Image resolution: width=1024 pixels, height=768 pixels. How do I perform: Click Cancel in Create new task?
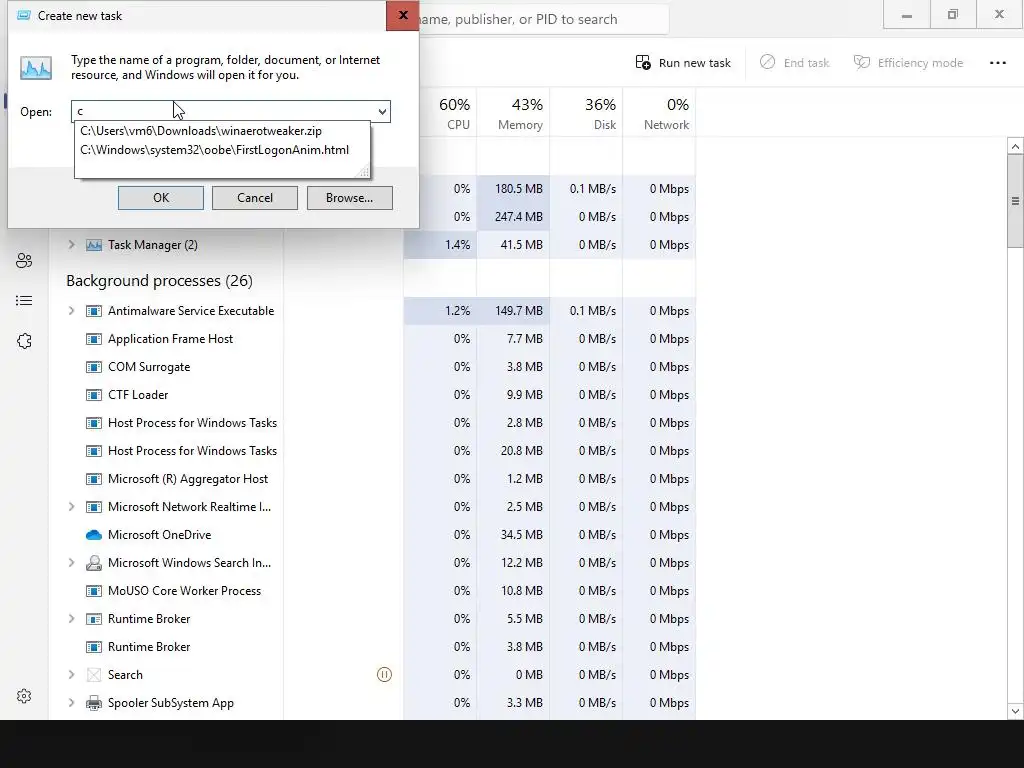click(255, 198)
